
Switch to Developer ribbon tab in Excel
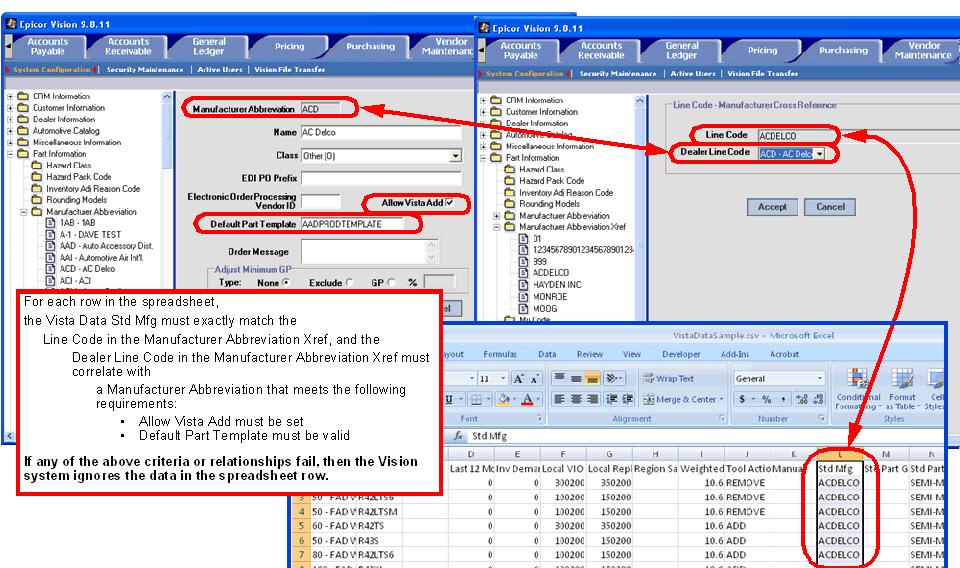tap(681, 354)
